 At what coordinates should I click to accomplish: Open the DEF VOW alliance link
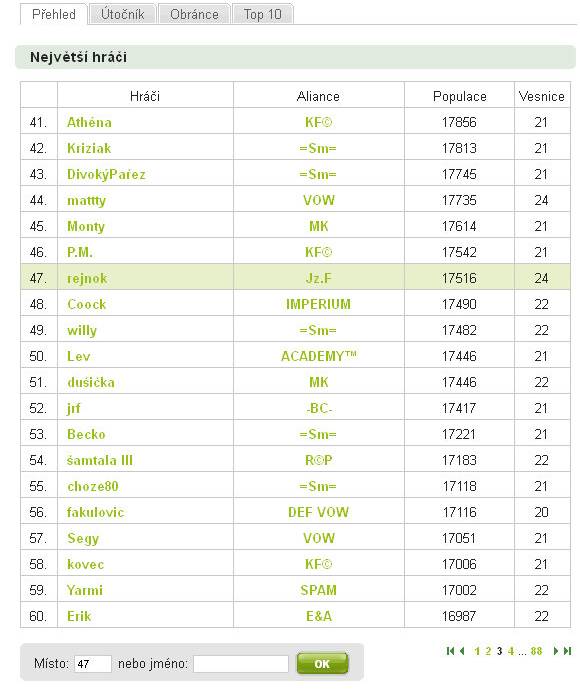[318, 512]
